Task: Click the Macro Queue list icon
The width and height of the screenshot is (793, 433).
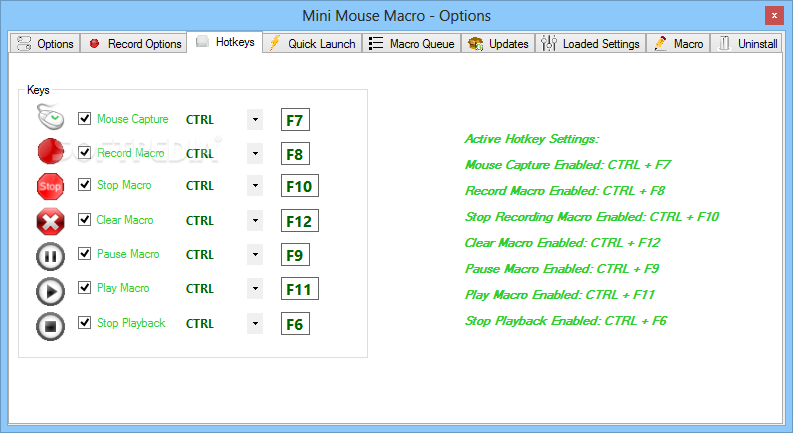Action: 376,44
